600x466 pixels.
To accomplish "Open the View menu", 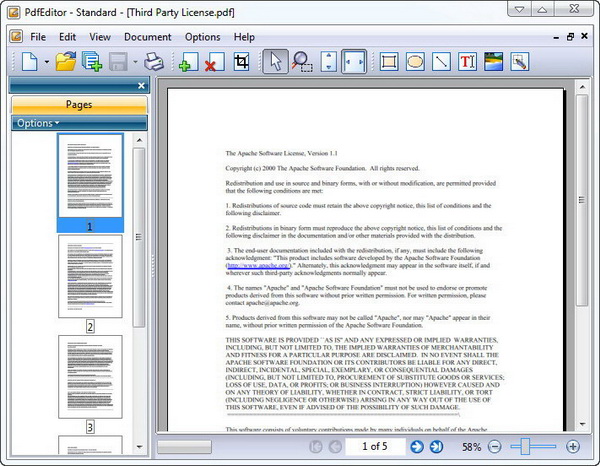I will [99, 37].
